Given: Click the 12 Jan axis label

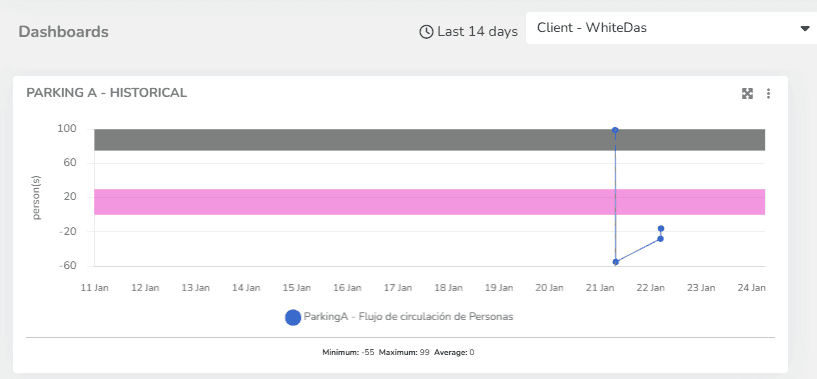Looking at the screenshot, I should coord(145,287).
